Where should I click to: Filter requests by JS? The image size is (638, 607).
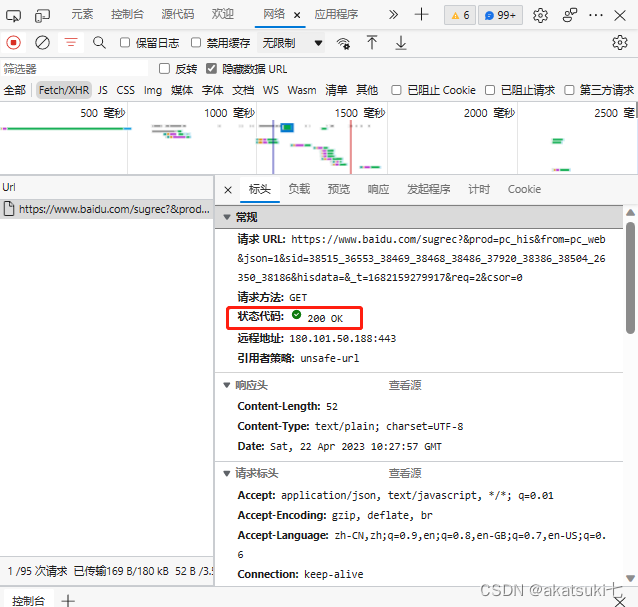tap(103, 90)
